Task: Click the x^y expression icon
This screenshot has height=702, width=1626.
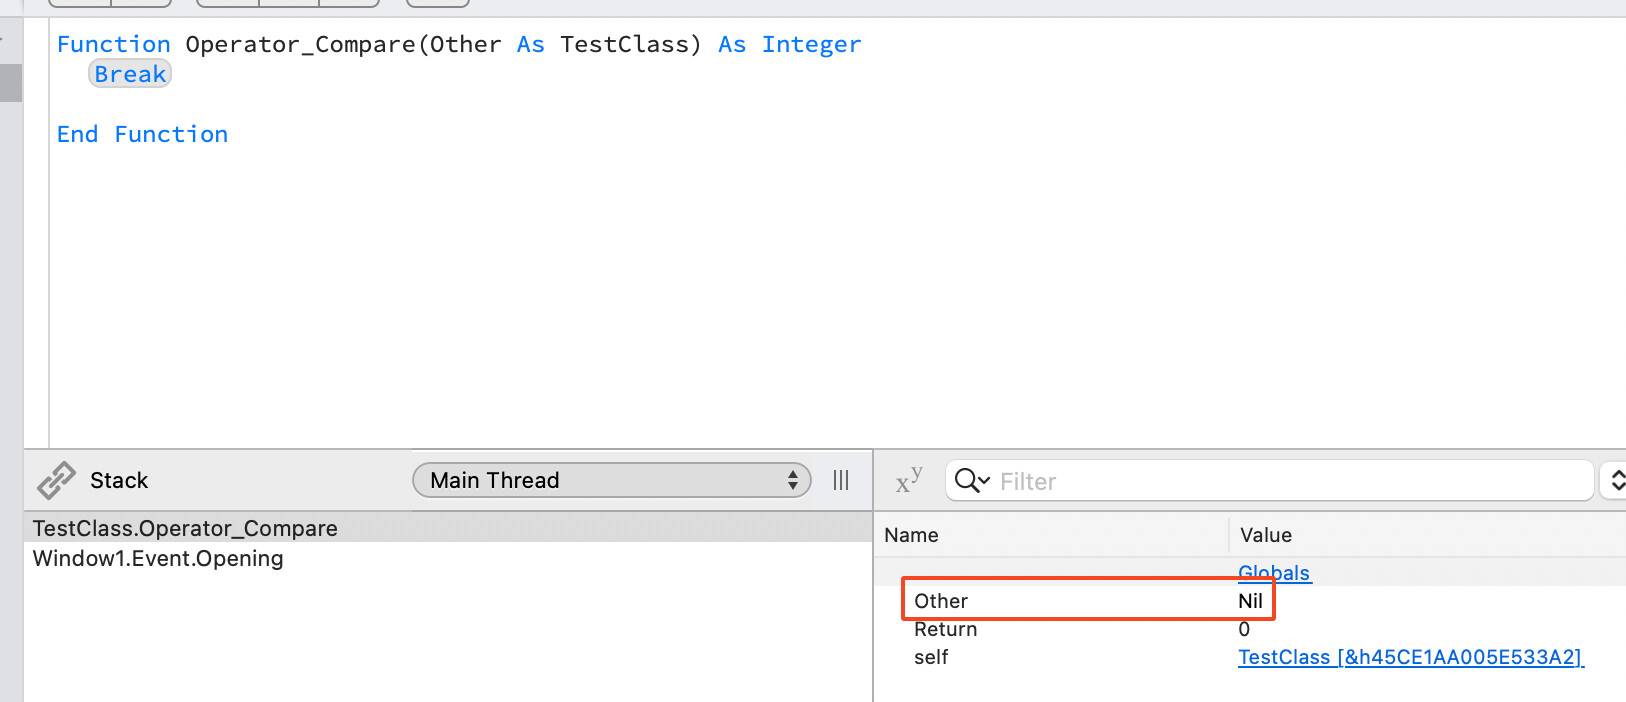Action: [x=908, y=481]
